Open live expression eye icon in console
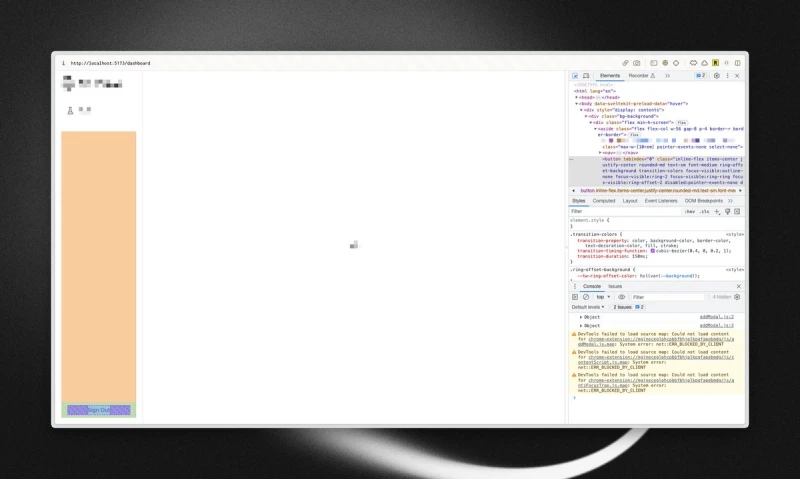Screen dimensions: 800x479 tap(621, 297)
